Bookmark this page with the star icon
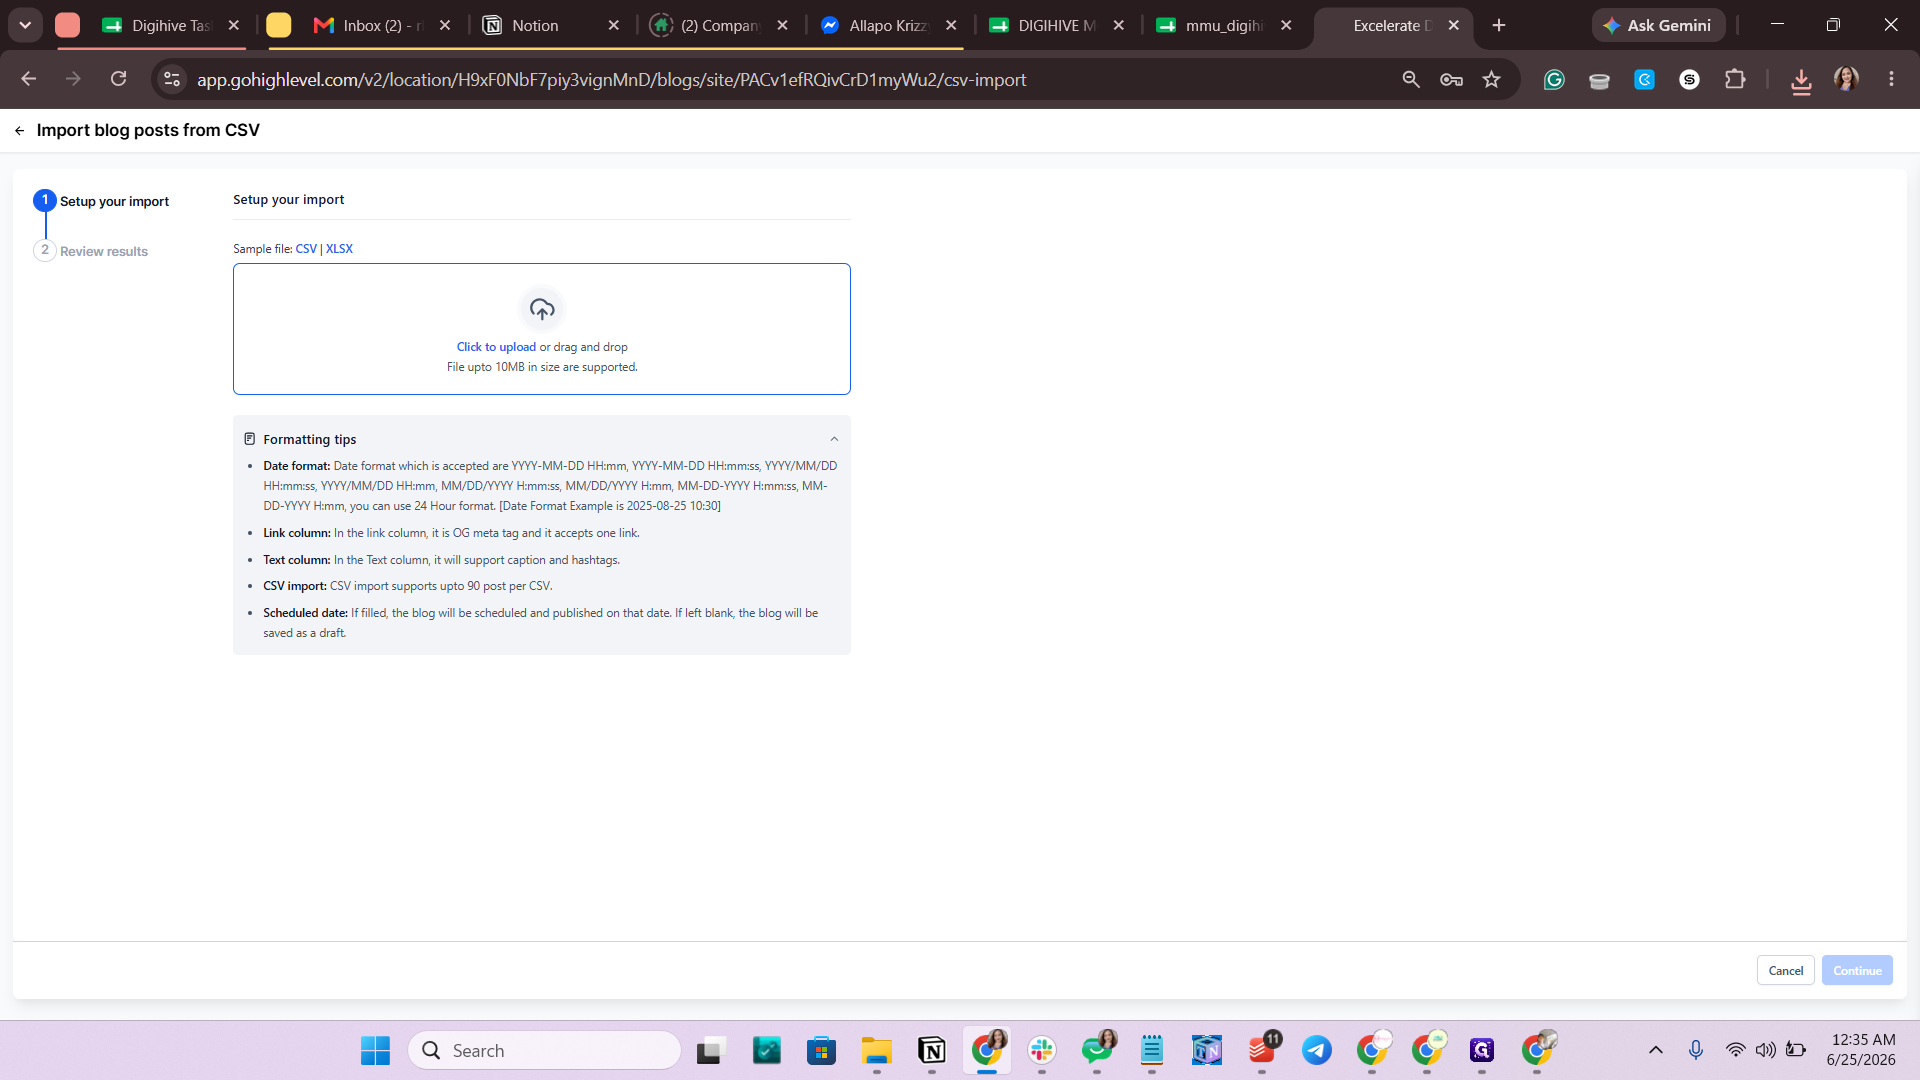 [1491, 79]
